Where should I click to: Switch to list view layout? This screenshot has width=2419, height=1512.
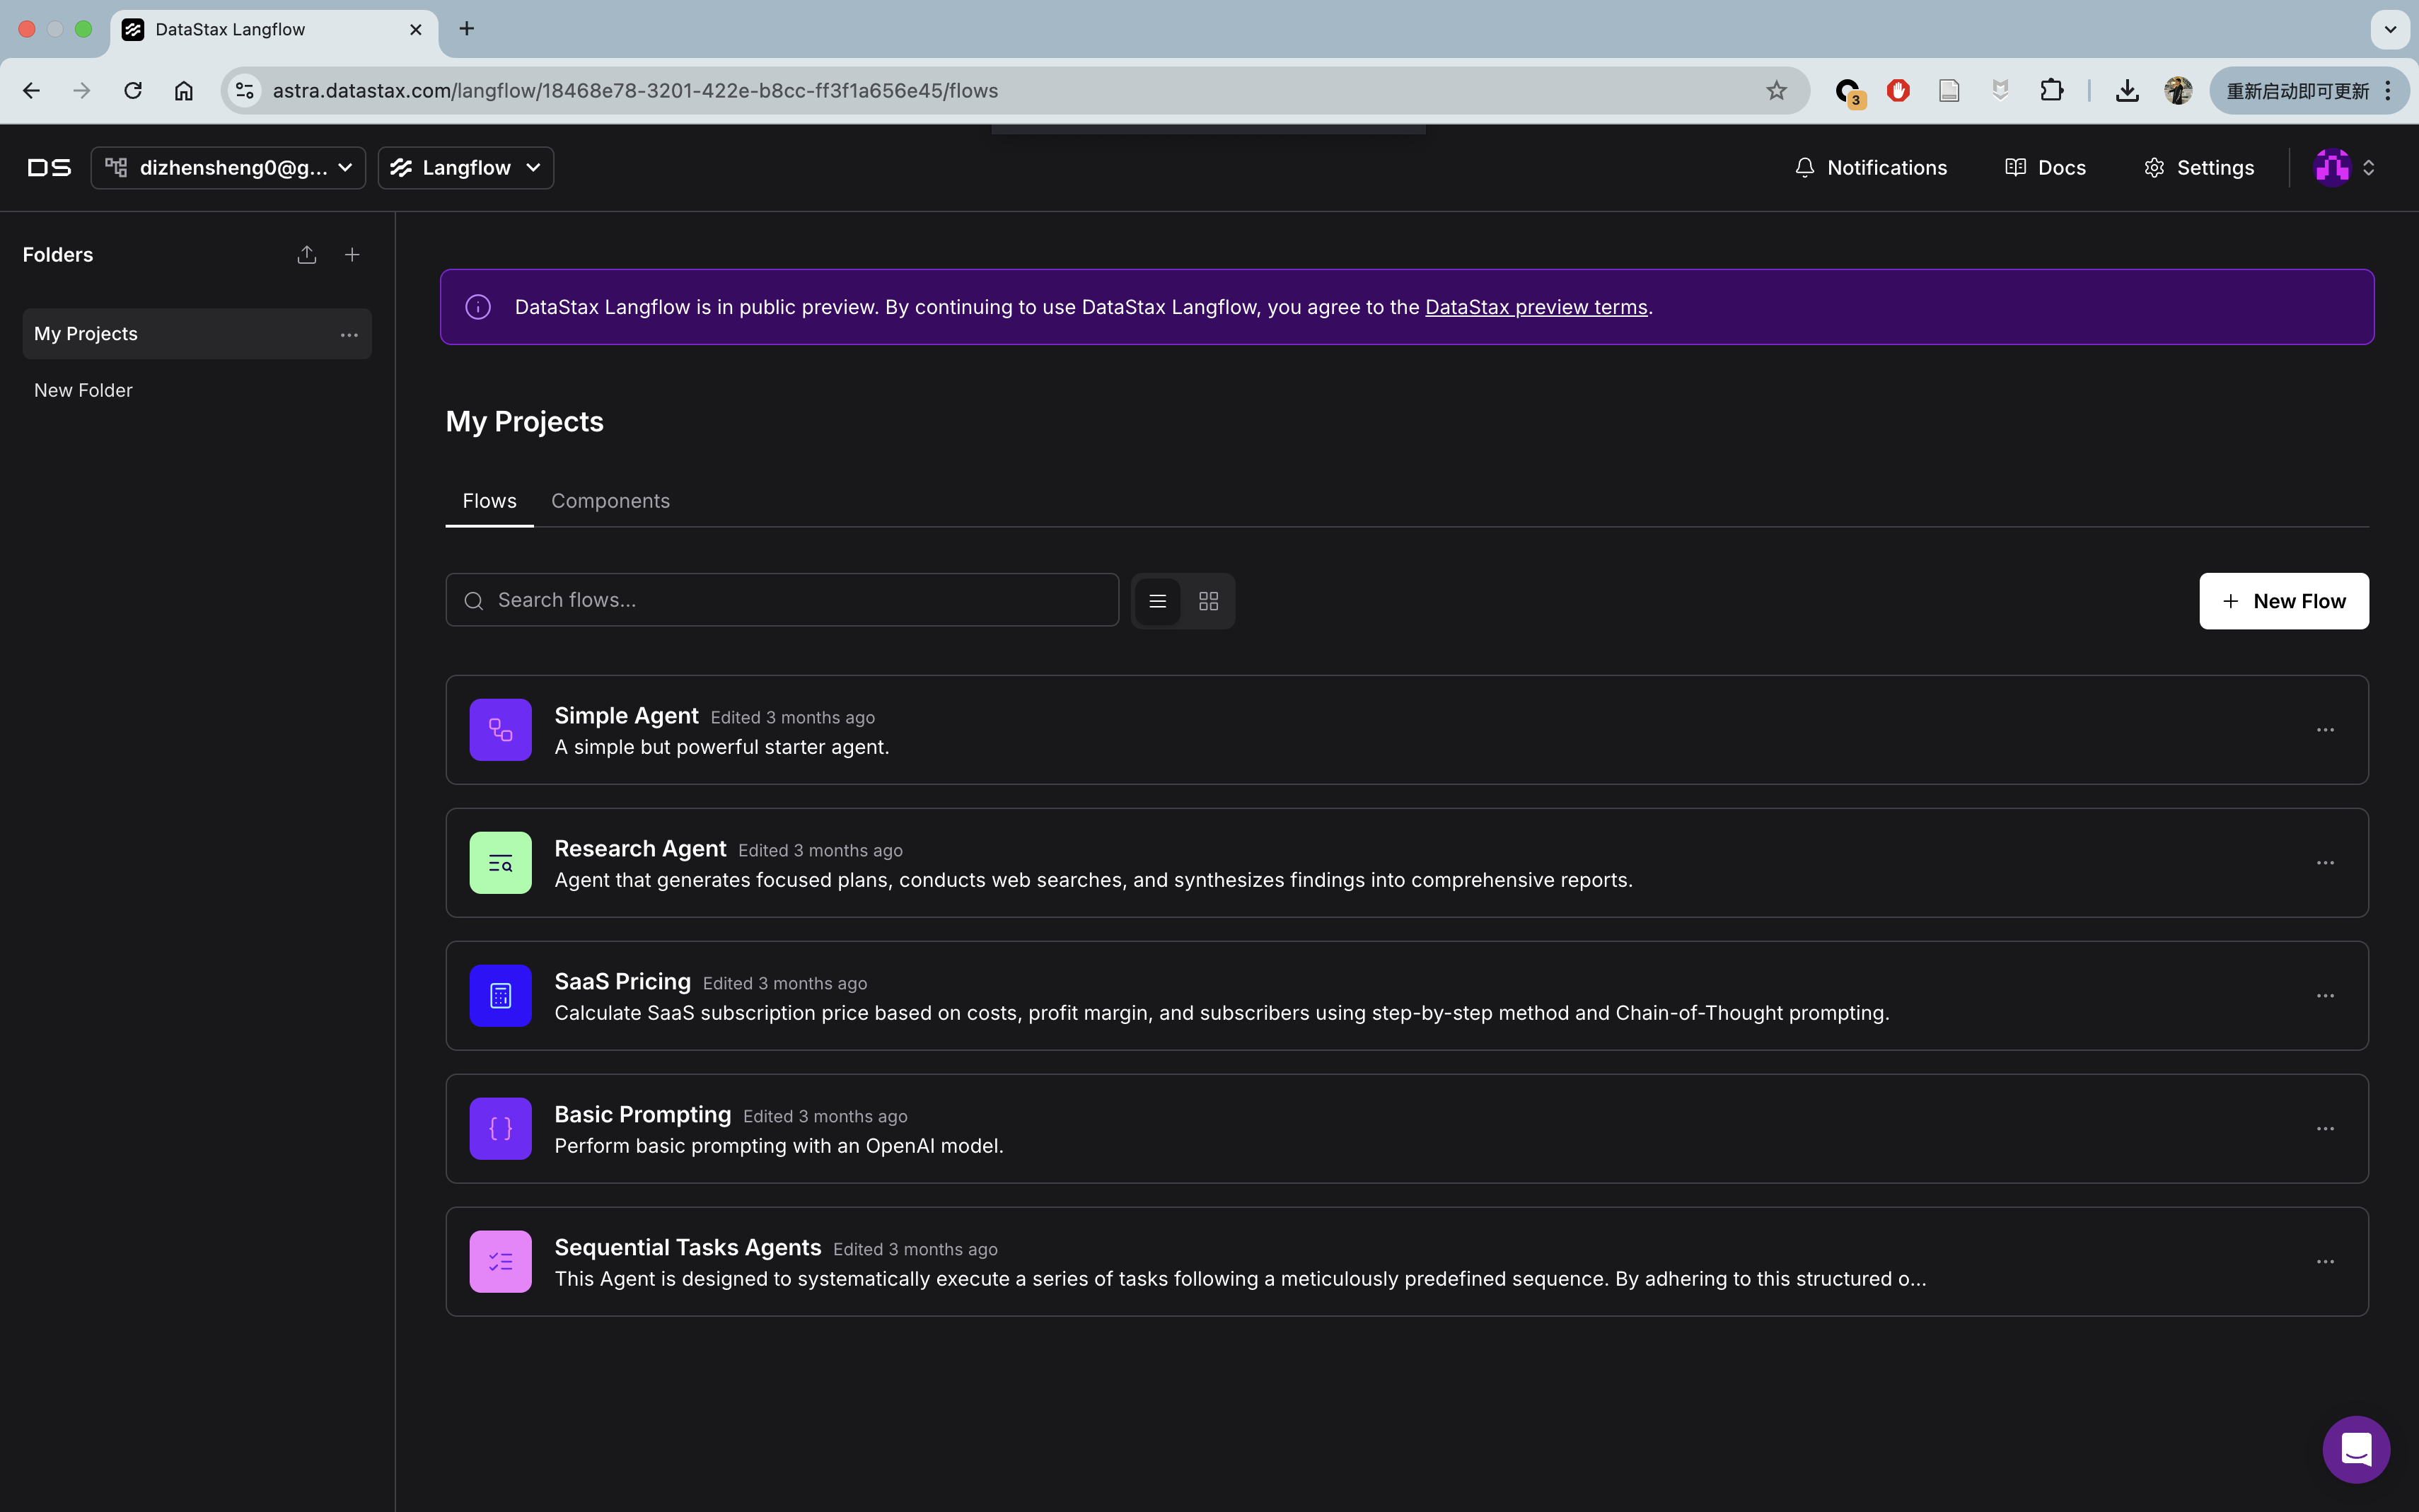(x=1158, y=601)
